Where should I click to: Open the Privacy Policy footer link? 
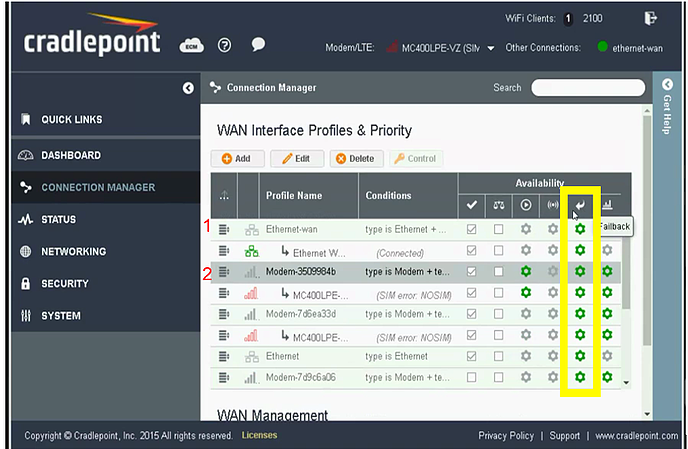[x=506, y=436]
